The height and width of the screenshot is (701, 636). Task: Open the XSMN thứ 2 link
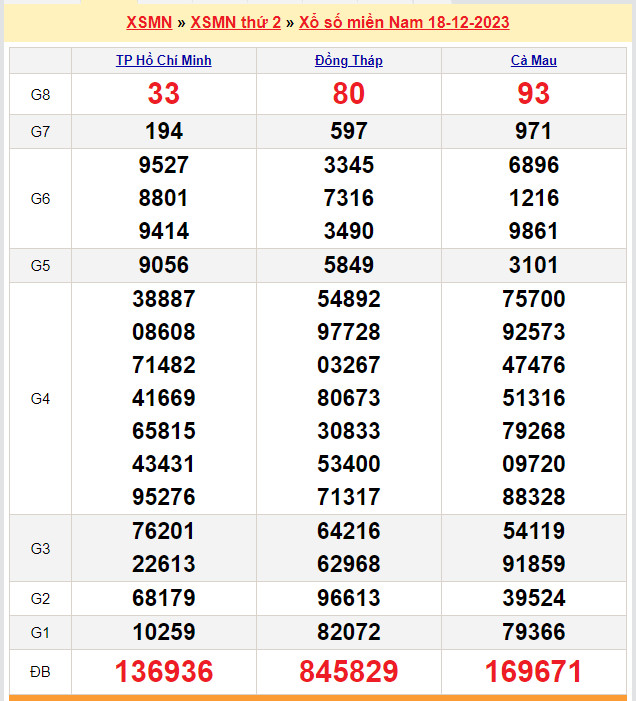(235, 22)
